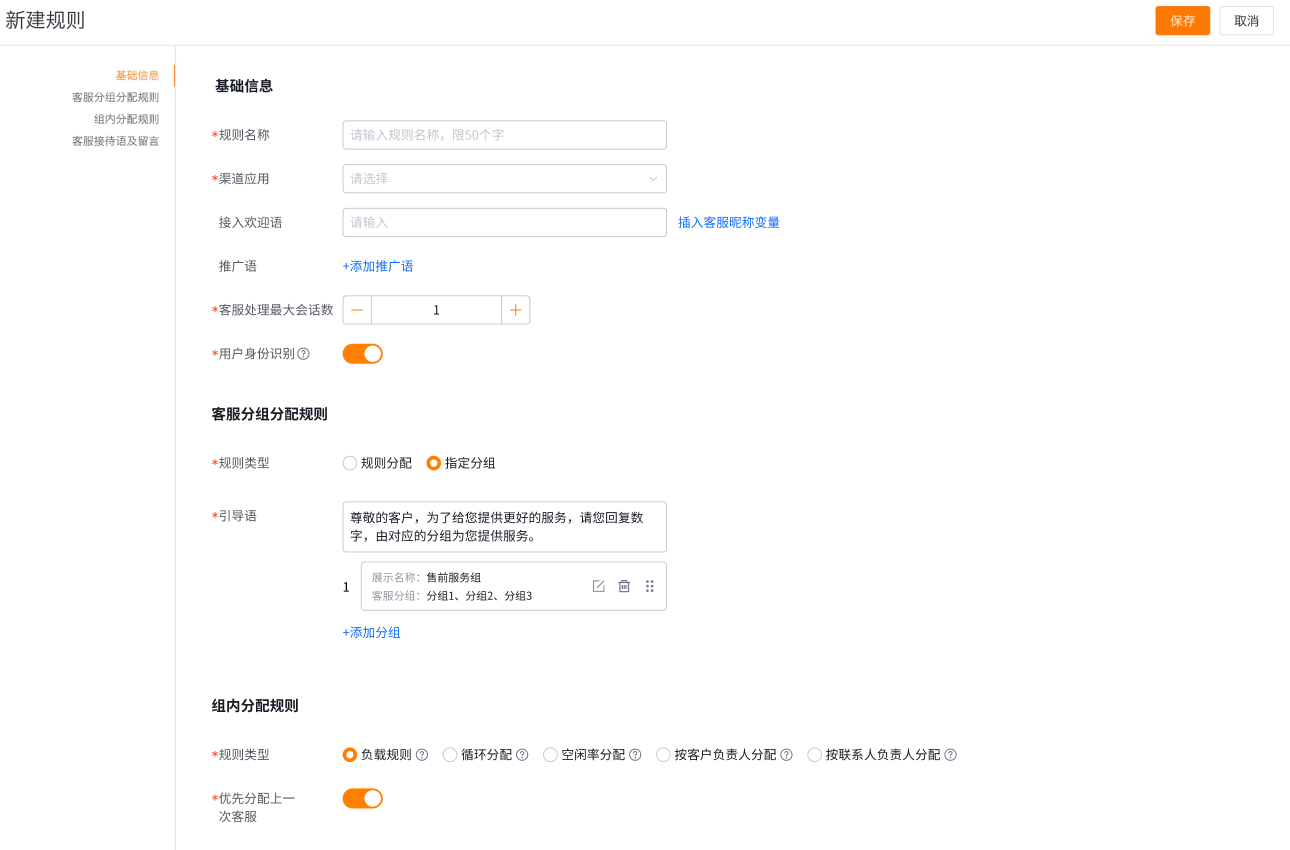Click the edit icon on 售前服务组 card
The image size is (1290, 850).
click(598, 586)
